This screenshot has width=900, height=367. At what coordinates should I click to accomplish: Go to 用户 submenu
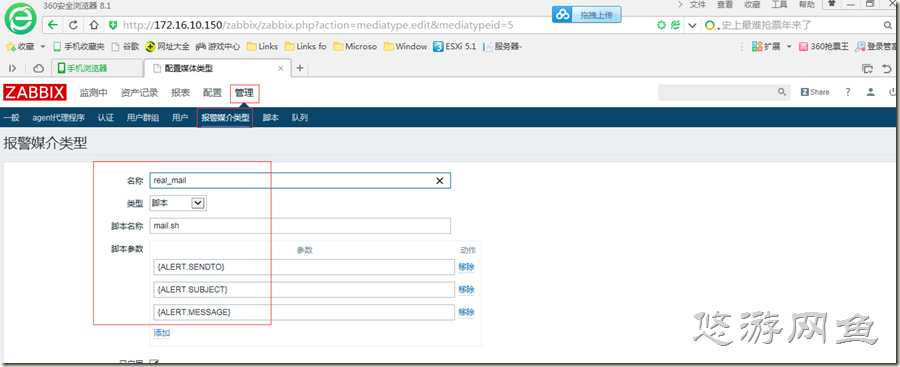click(x=180, y=118)
